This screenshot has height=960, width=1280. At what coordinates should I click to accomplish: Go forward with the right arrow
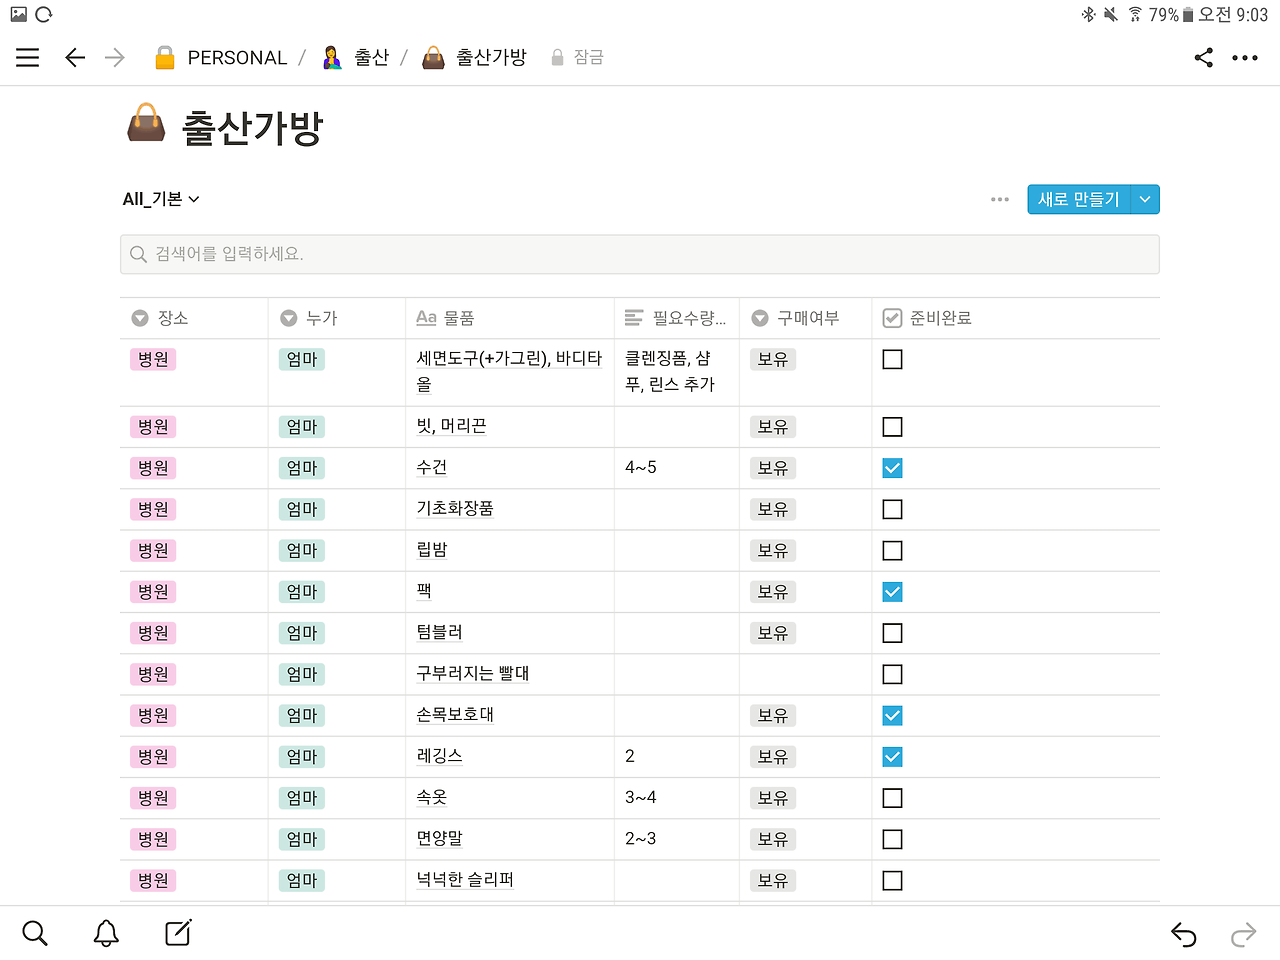click(x=115, y=58)
